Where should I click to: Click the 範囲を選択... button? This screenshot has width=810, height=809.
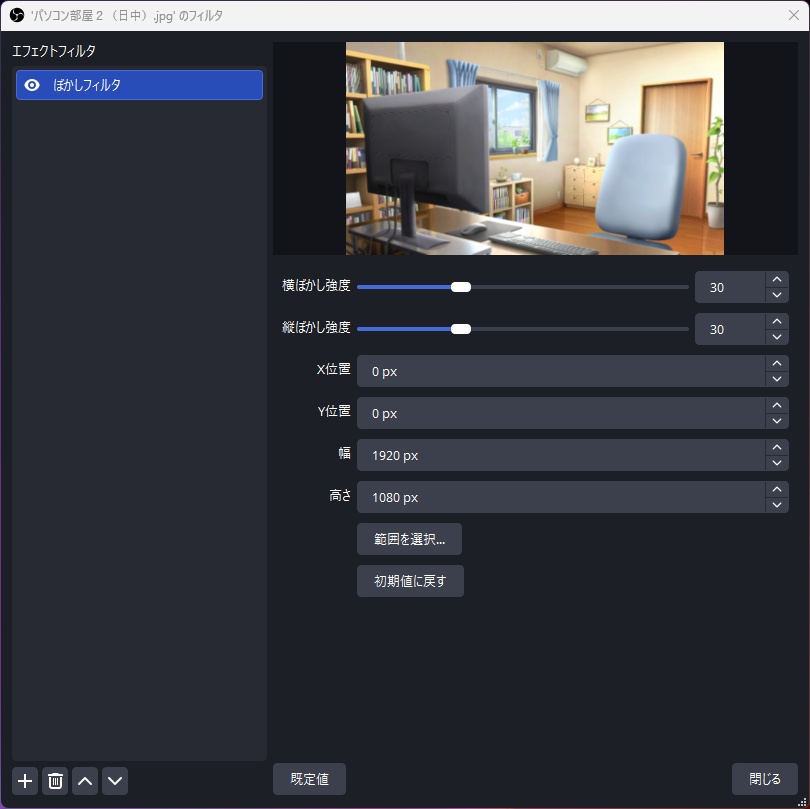(x=410, y=539)
